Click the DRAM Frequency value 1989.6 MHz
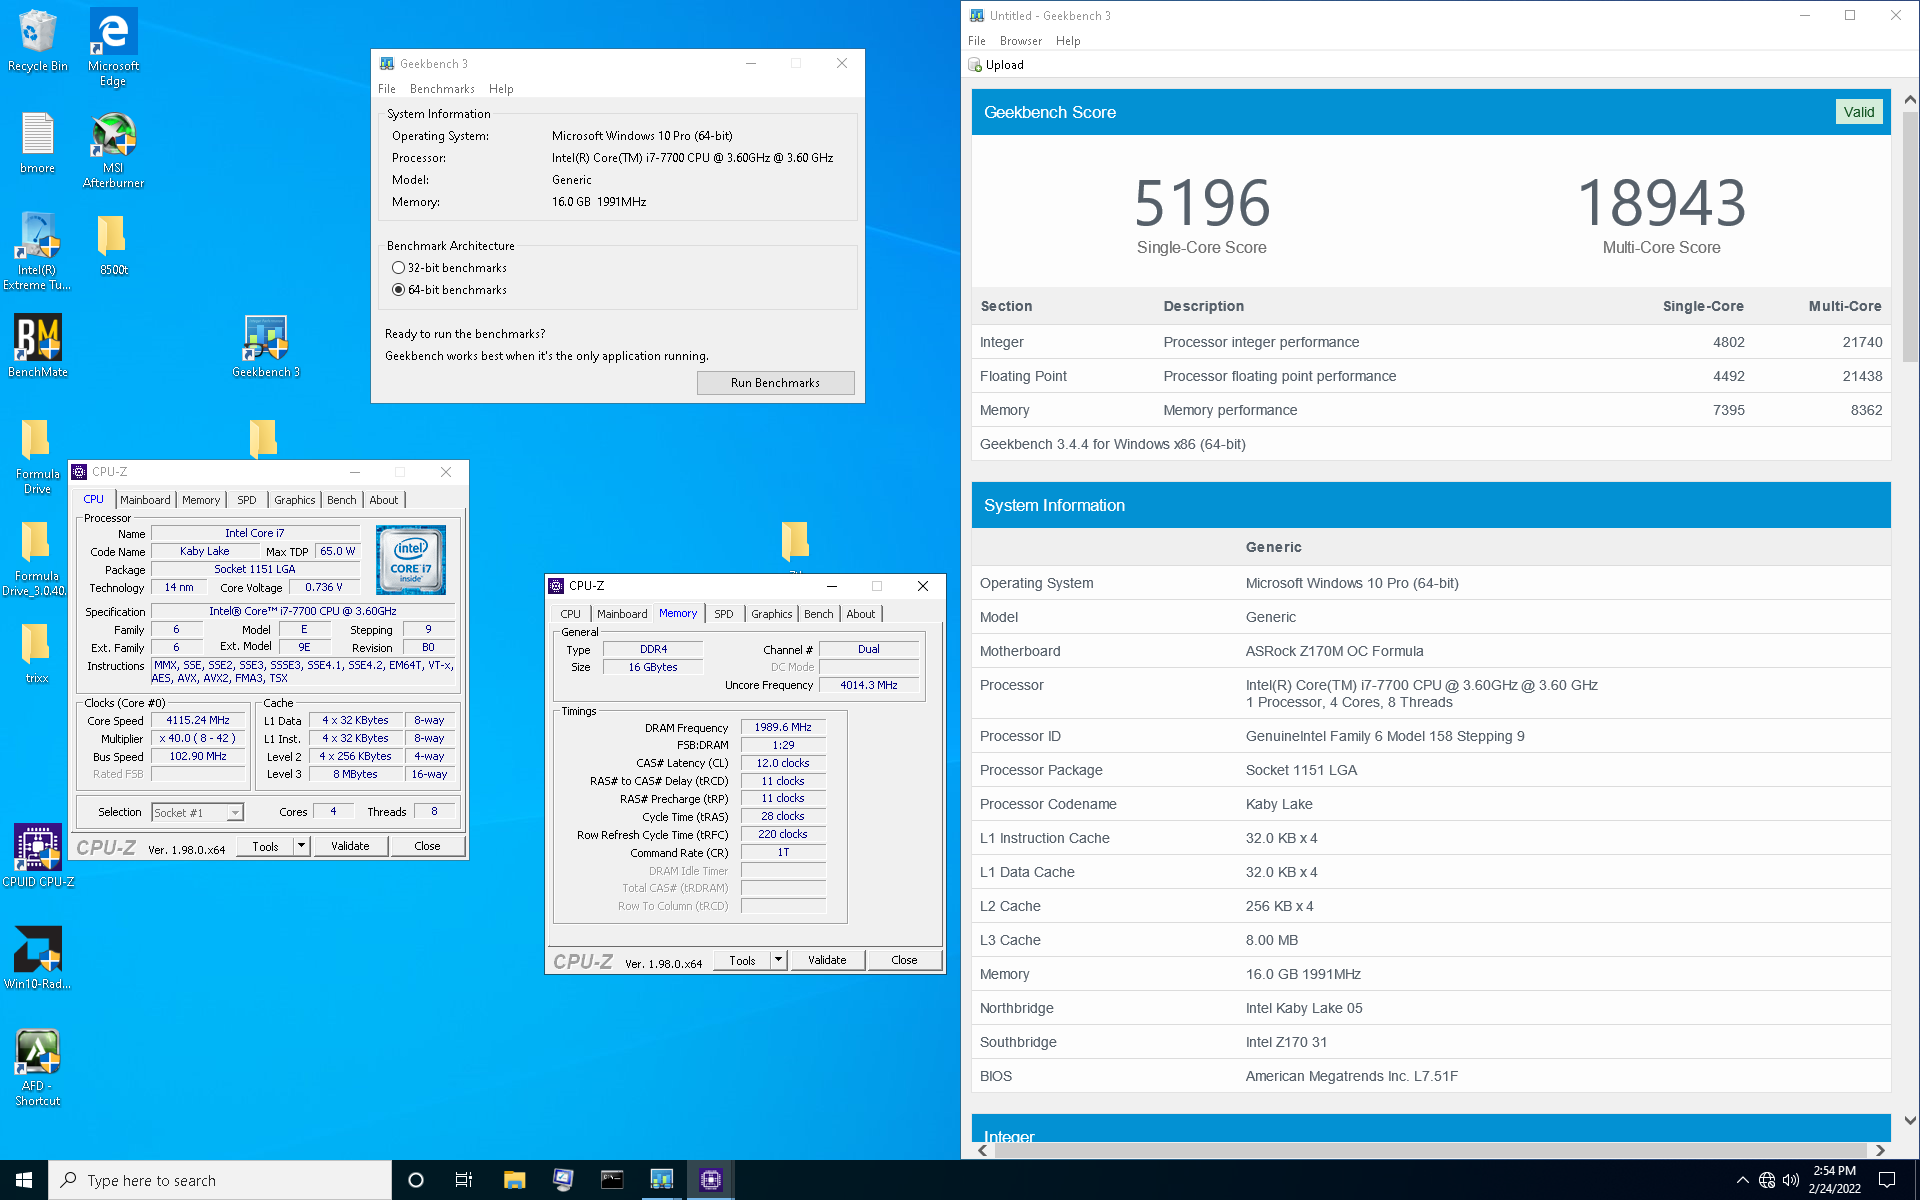Image resolution: width=1920 pixels, height=1200 pixels. 783,728
